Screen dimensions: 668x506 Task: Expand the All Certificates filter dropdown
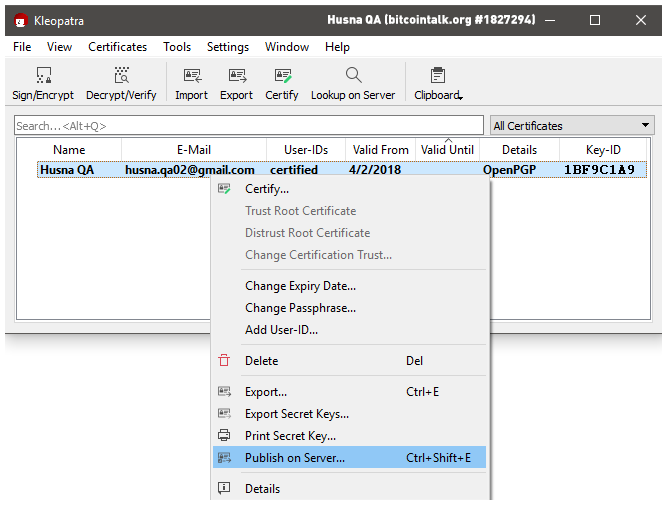click(x=572, y=126)
